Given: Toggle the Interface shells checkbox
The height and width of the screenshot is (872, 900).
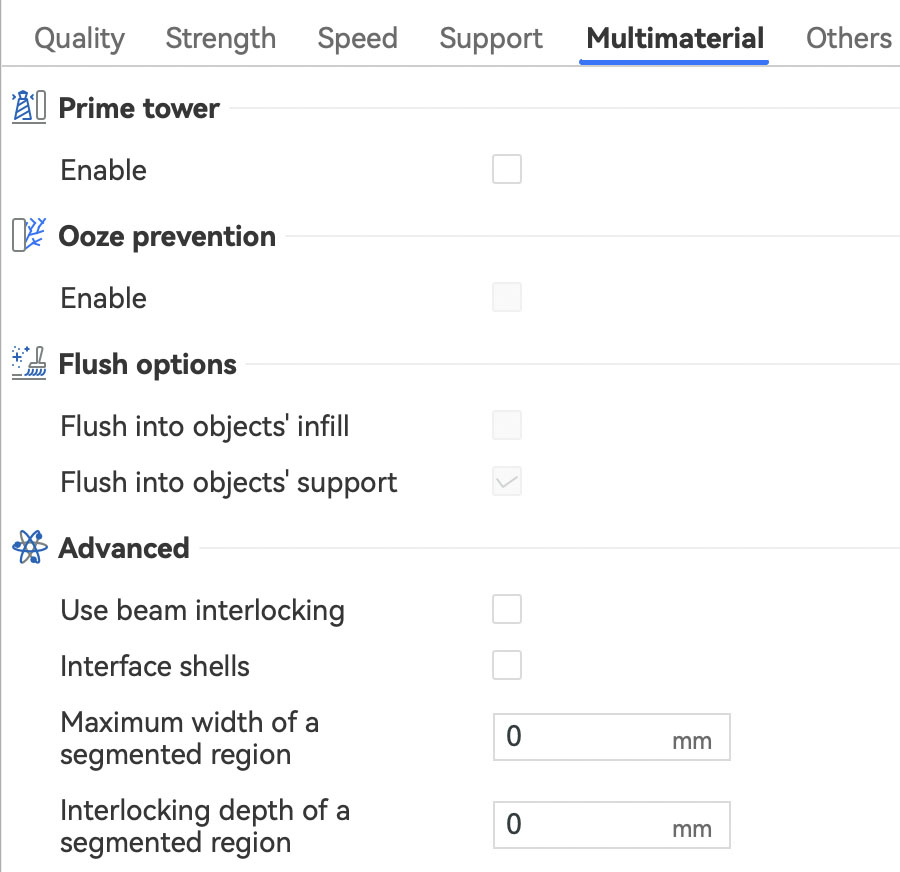Looking at the screenshot, I should coord(507,665).
